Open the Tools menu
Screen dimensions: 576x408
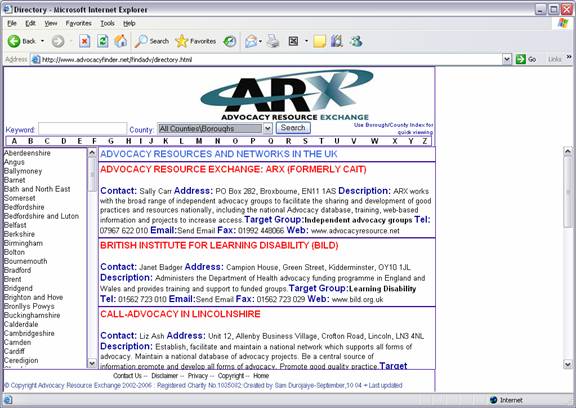pos(107,23)
